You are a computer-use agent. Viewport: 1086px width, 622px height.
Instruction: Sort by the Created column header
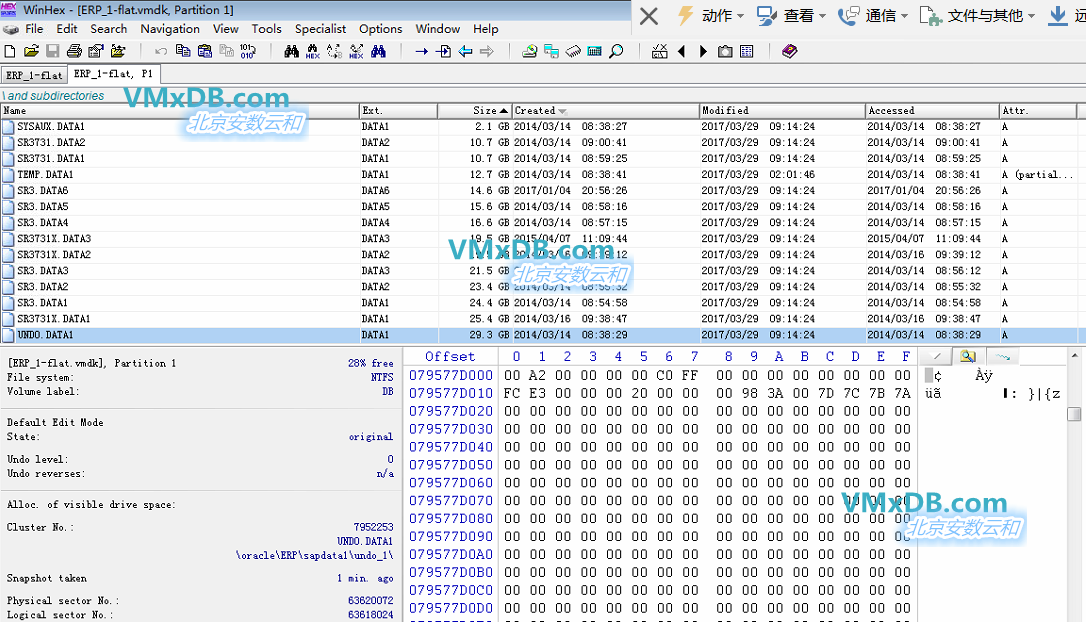605,111
